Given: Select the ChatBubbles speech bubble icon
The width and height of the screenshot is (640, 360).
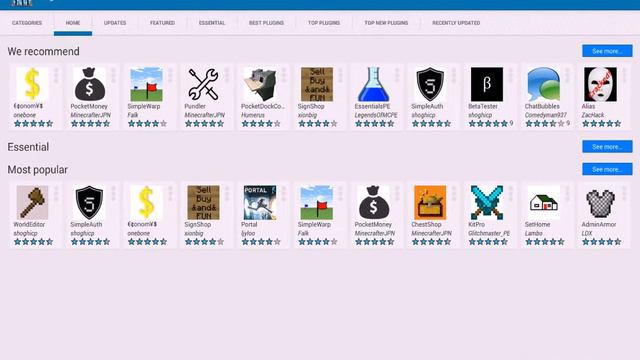Looking at the screenshot, I should click(x=544, y=84).
